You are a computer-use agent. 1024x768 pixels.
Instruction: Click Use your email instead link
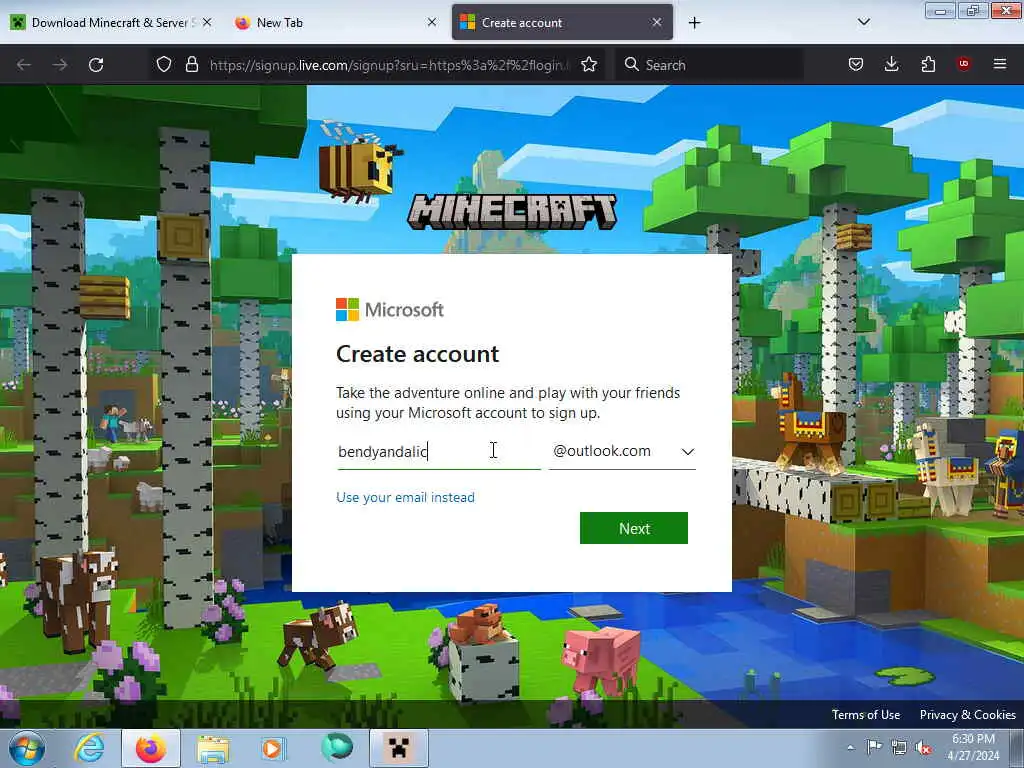(405, 497)
